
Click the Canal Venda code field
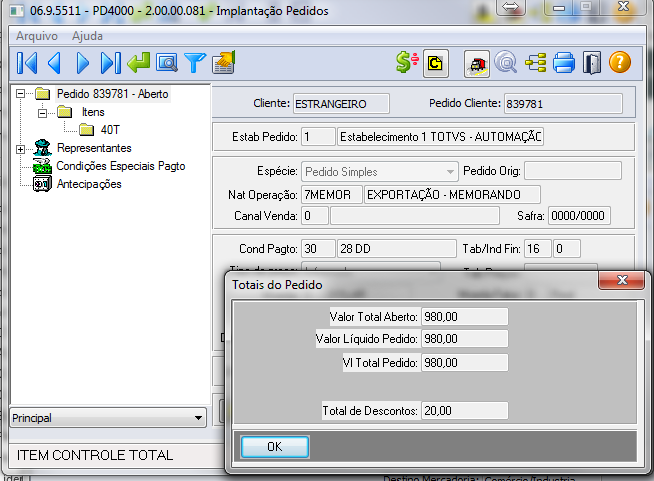314,216
